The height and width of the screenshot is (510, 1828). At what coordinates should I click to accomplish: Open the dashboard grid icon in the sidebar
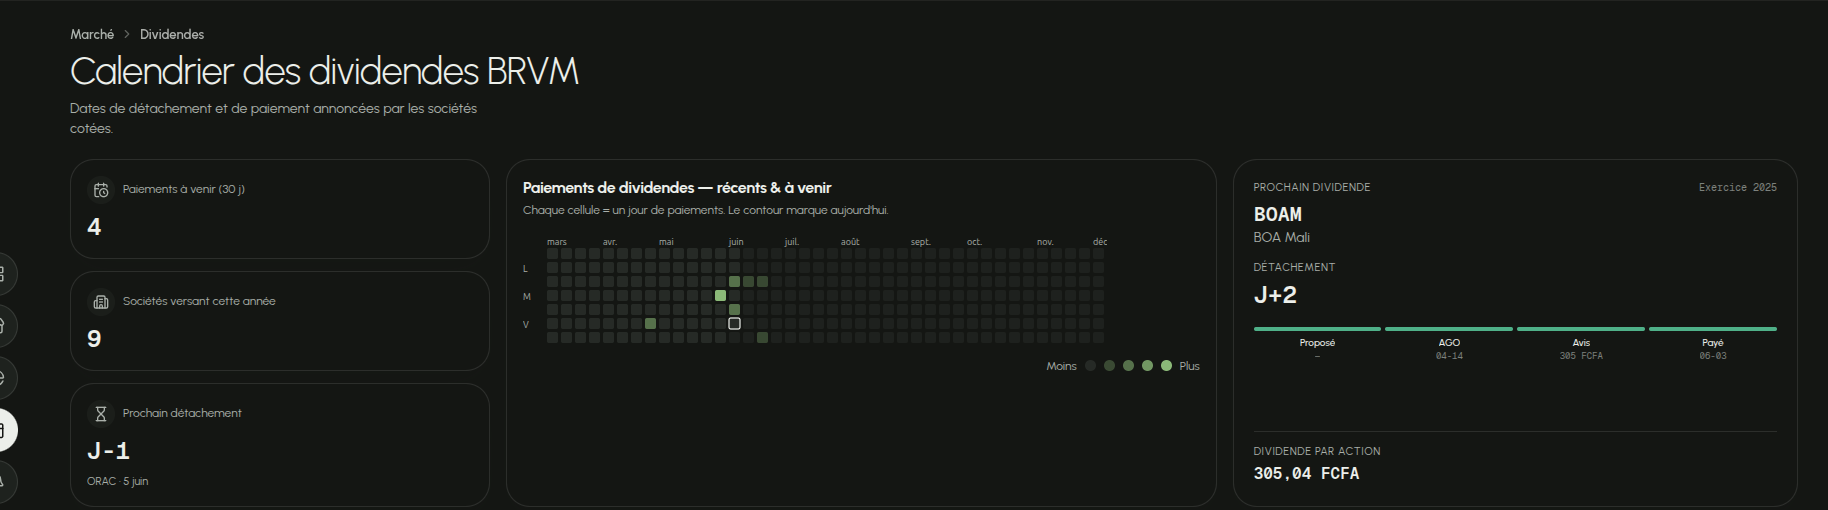[2, 274]
